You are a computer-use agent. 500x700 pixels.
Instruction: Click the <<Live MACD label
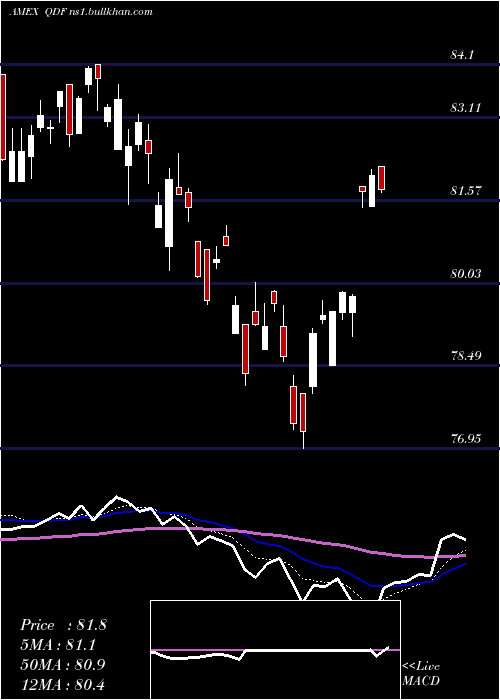tap(421, 674)
